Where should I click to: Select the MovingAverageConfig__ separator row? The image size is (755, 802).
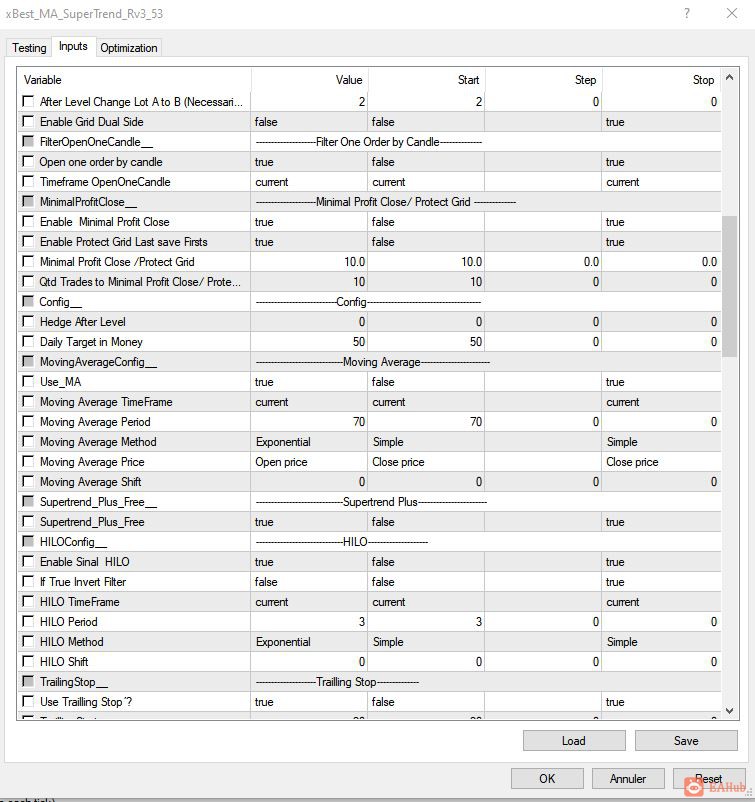point(370,362)
